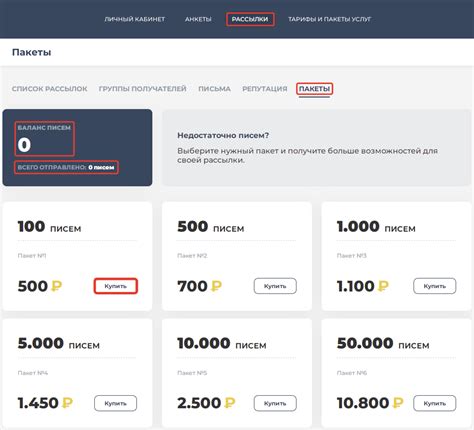The image size is (474, 430).
Task: Open the Рассылки menu item
Action: pyautogui.click(x=250, y=19)
